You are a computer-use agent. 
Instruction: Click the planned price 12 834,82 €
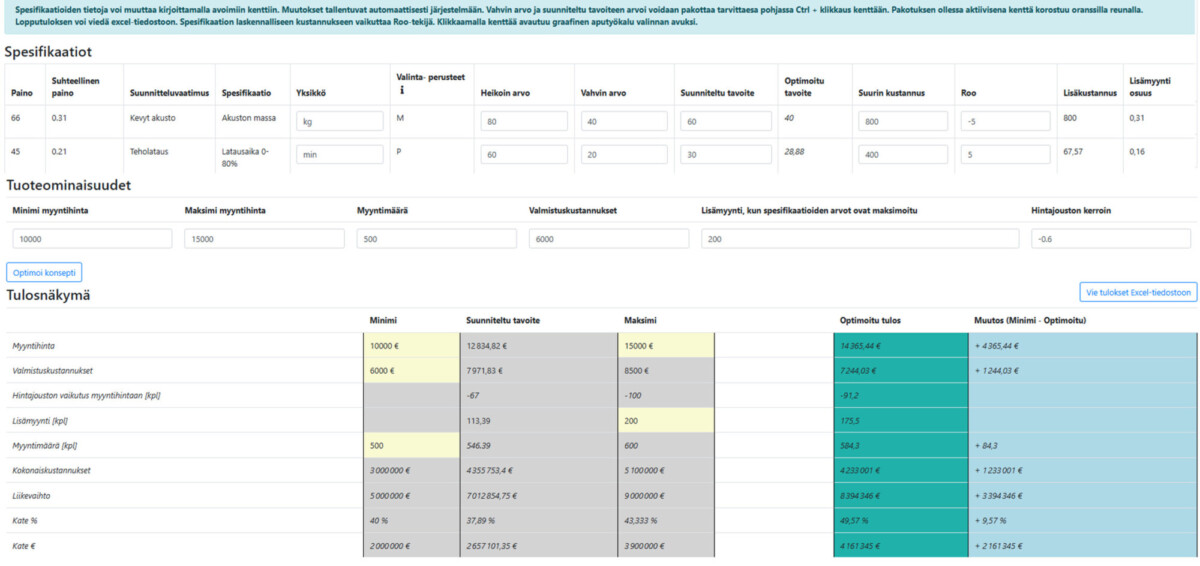click(x=486, y=346)
